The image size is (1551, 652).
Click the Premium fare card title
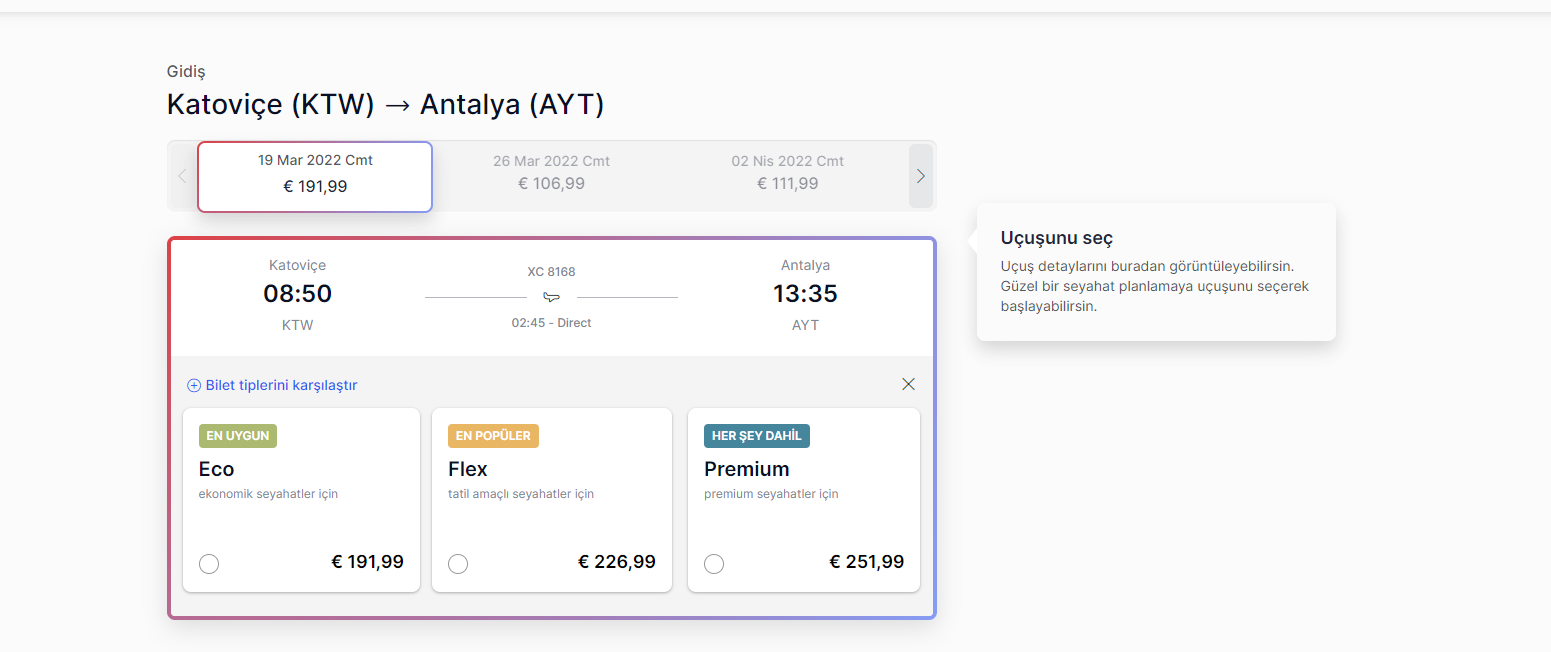tap(747, 469)
